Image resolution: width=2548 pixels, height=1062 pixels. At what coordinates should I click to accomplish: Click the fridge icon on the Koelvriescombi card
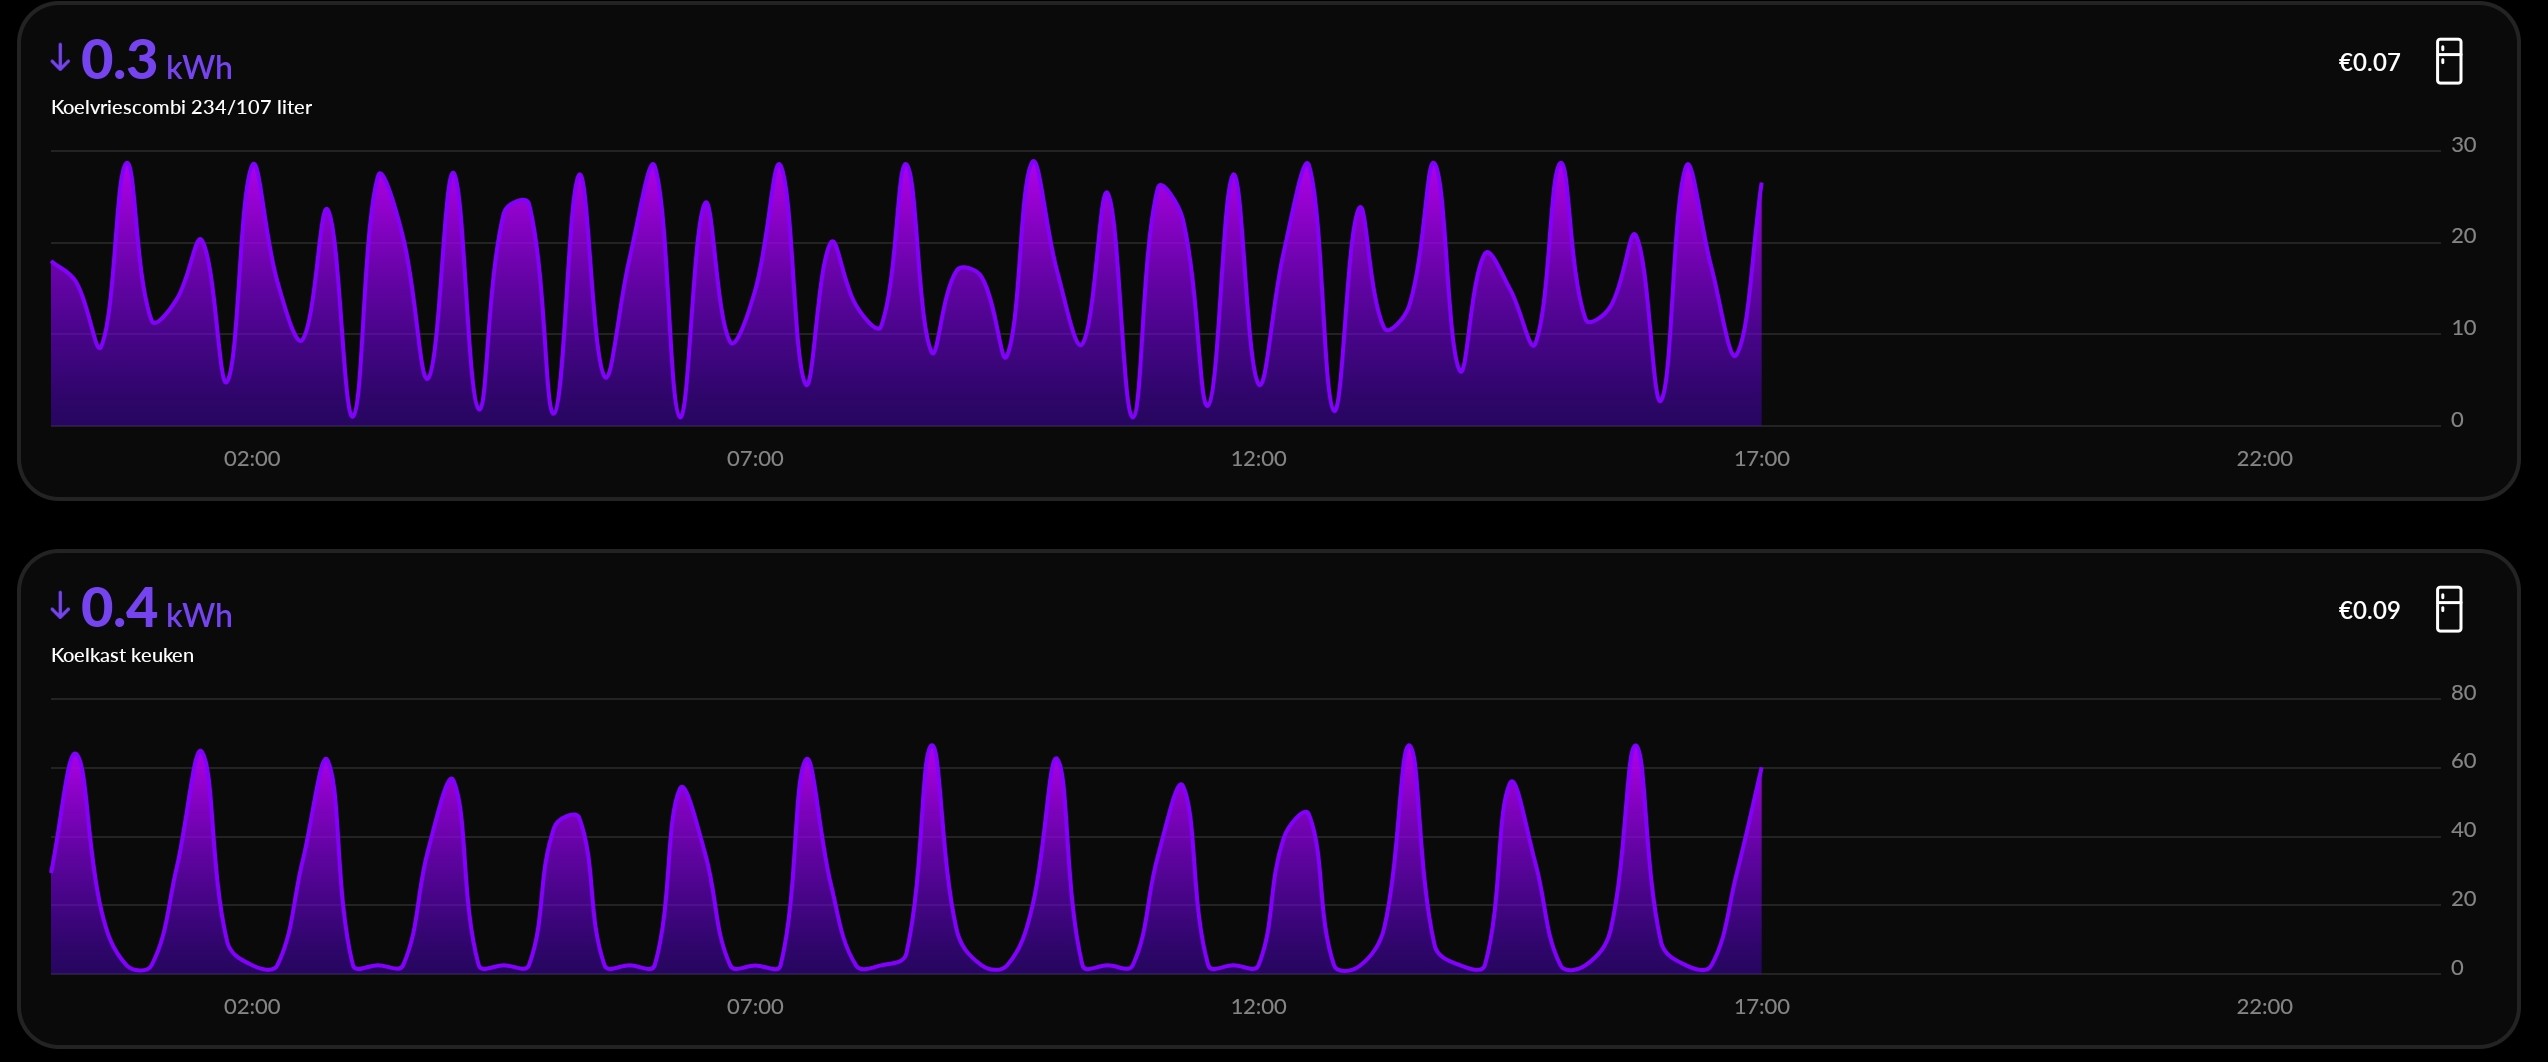click(2448, 62)
